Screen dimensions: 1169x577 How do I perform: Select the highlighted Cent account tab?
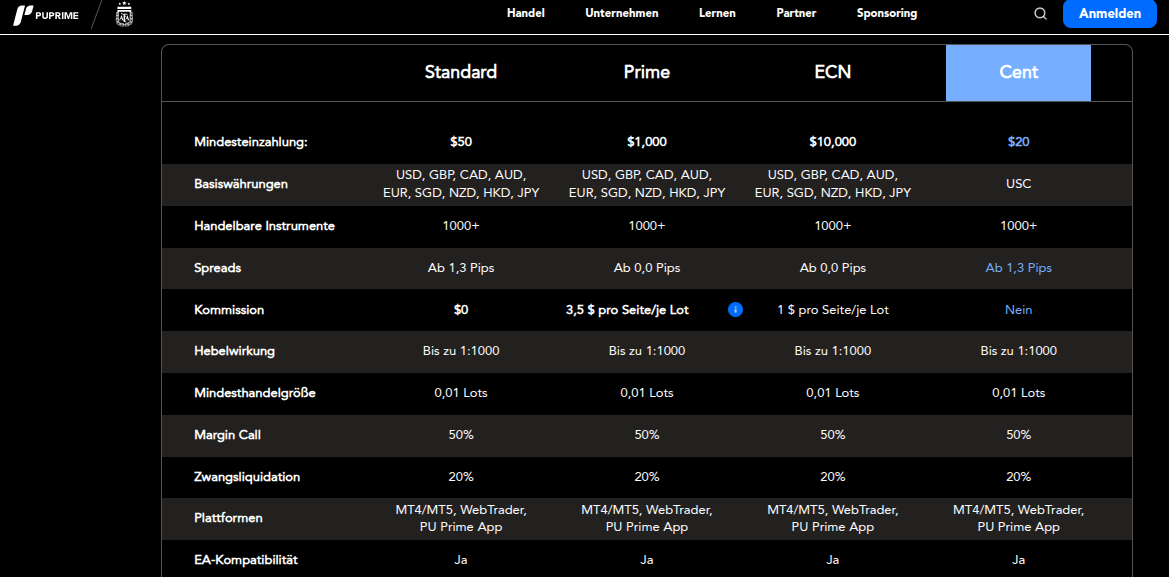click(1018, 72)
